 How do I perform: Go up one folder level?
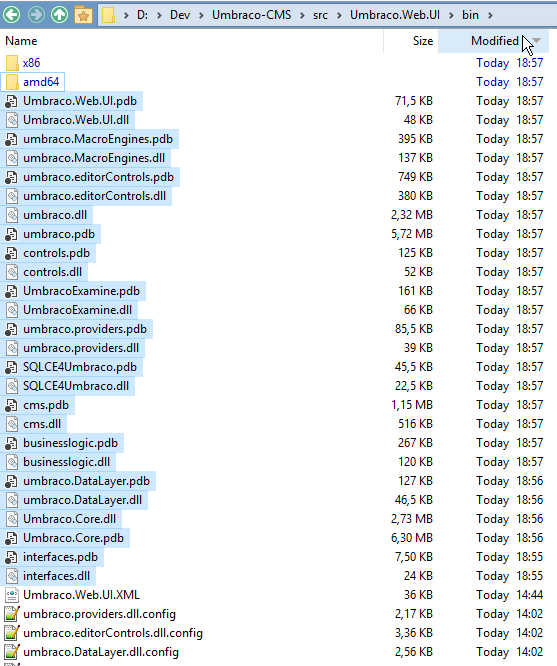coord(59,15)
